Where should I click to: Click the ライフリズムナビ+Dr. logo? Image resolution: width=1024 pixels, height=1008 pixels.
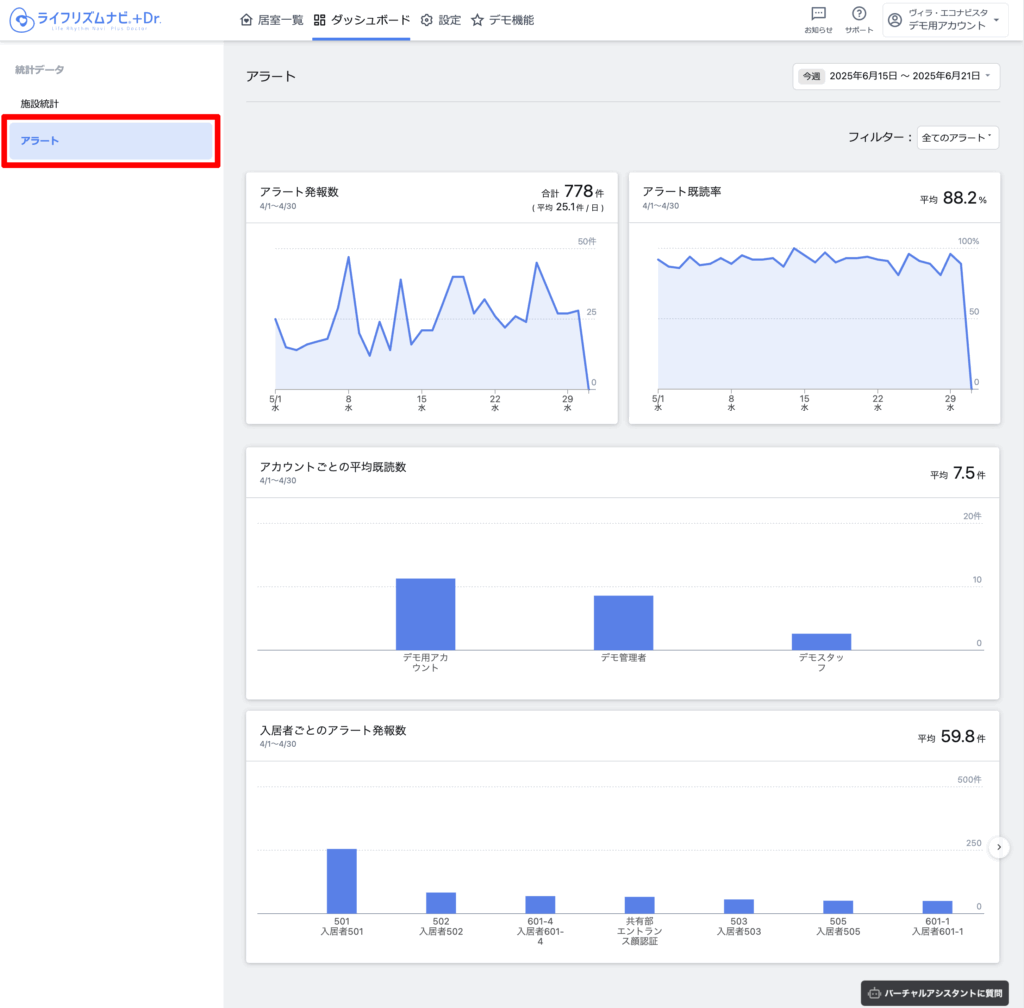[86, 20]
